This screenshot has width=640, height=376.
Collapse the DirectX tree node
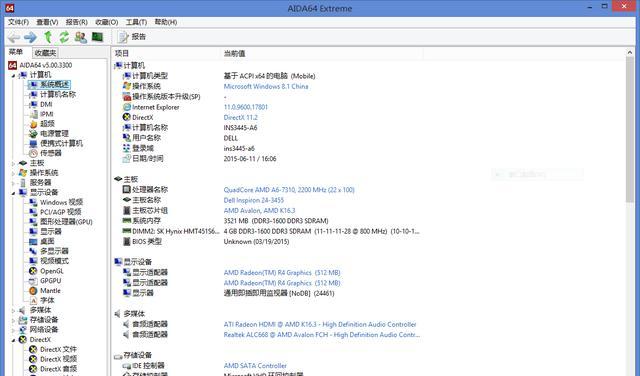tap(13, 340)
